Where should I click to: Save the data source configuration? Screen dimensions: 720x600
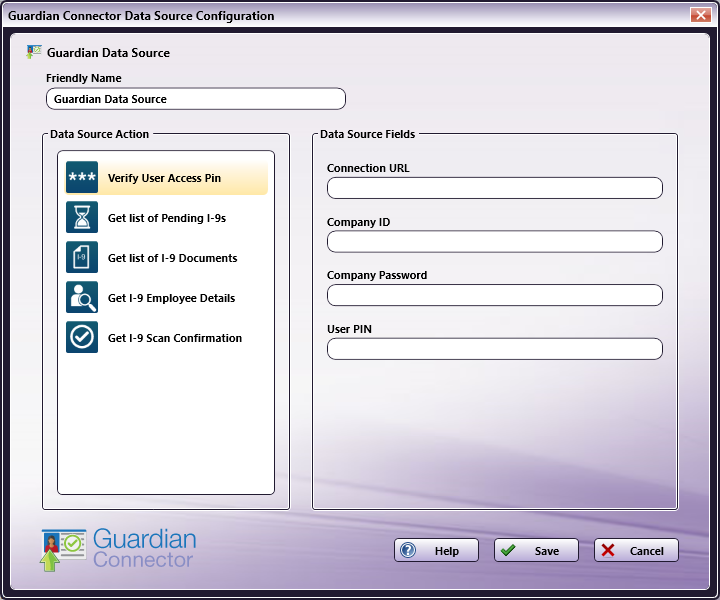536,550
